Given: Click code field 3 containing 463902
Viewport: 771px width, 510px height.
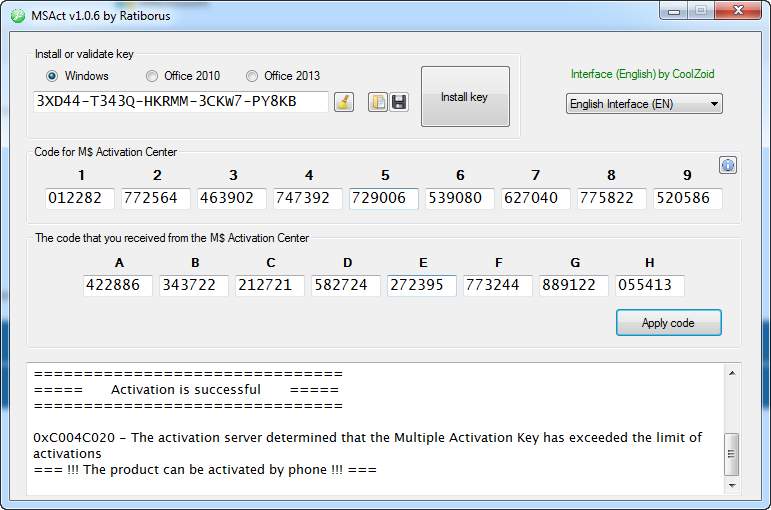Looking at the screenshot, I should tap(232, 198).
